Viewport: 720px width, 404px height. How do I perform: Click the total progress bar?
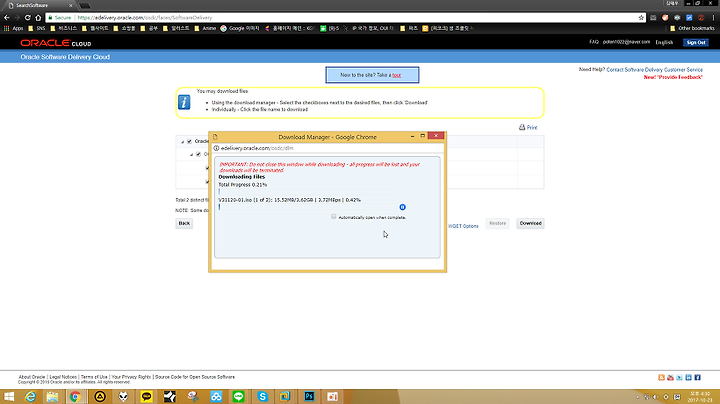307,191
